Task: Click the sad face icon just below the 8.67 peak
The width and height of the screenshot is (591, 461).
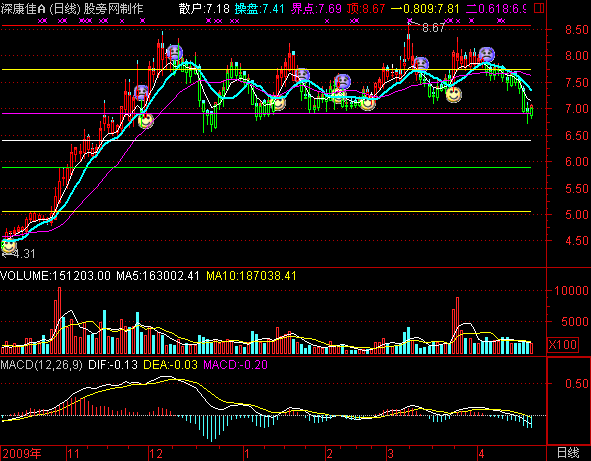Action: coord(421,64)
